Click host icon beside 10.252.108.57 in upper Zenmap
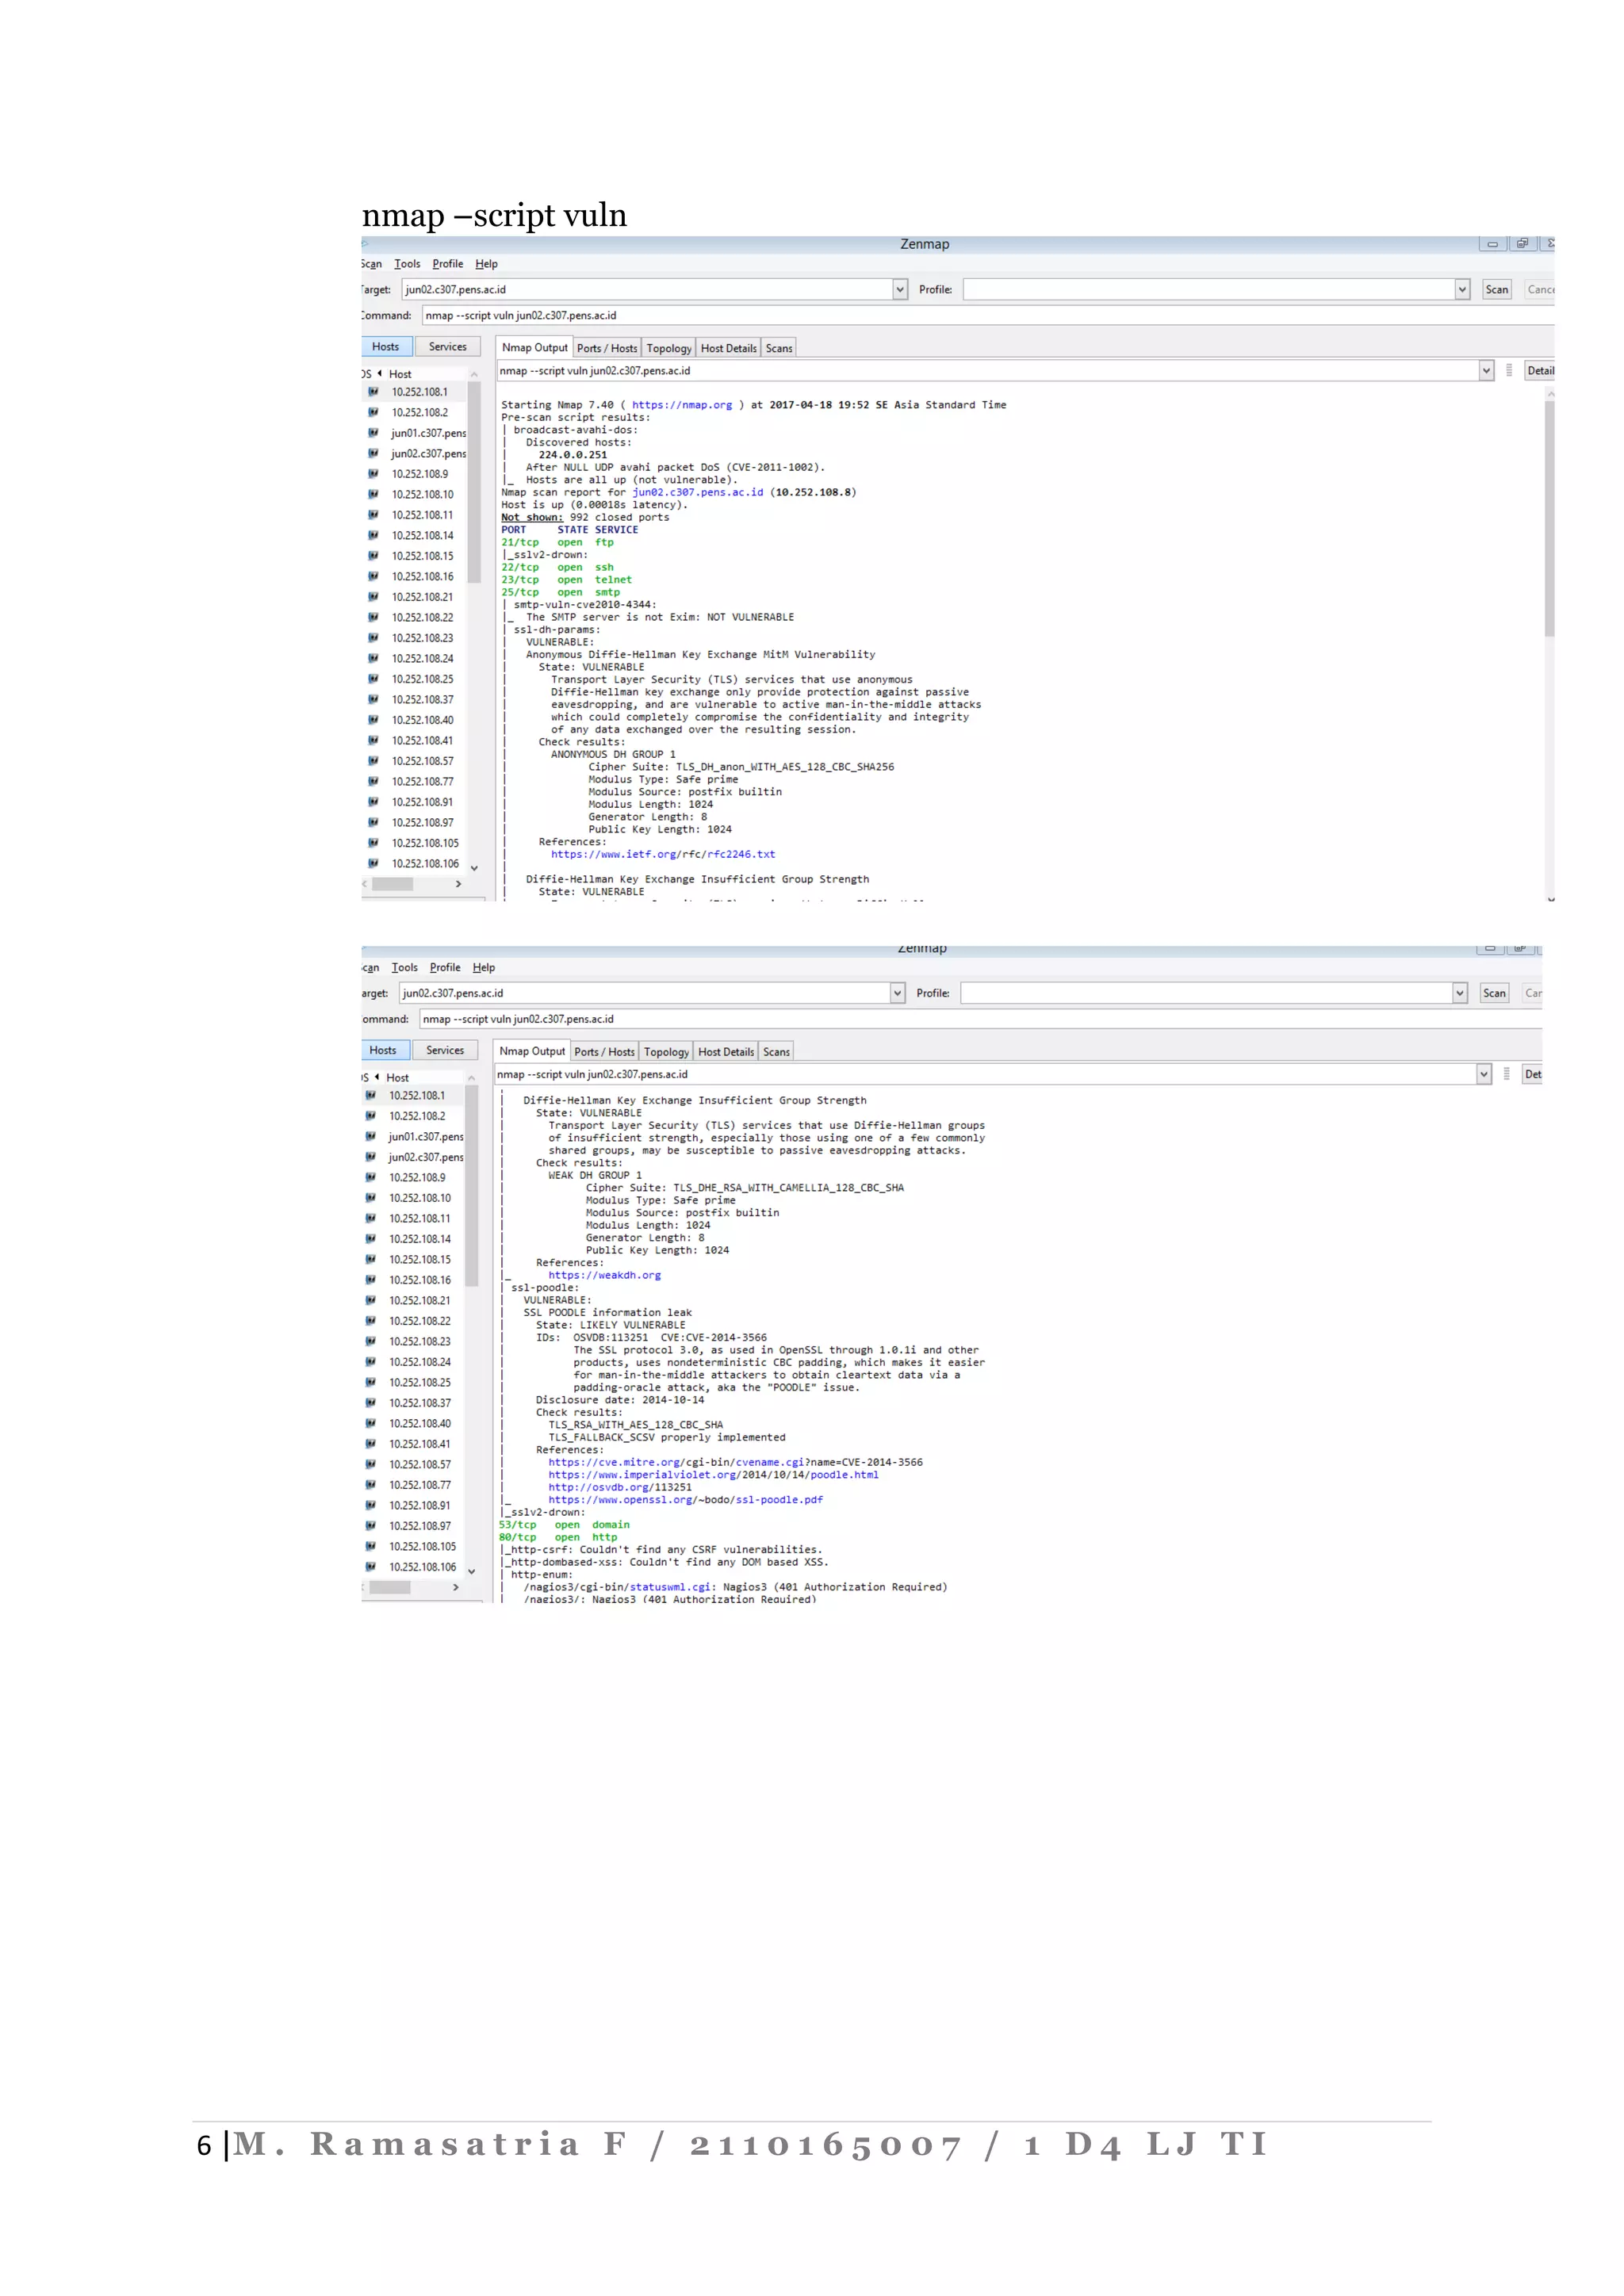1624x2296 pixels. [x=373, y=761]
